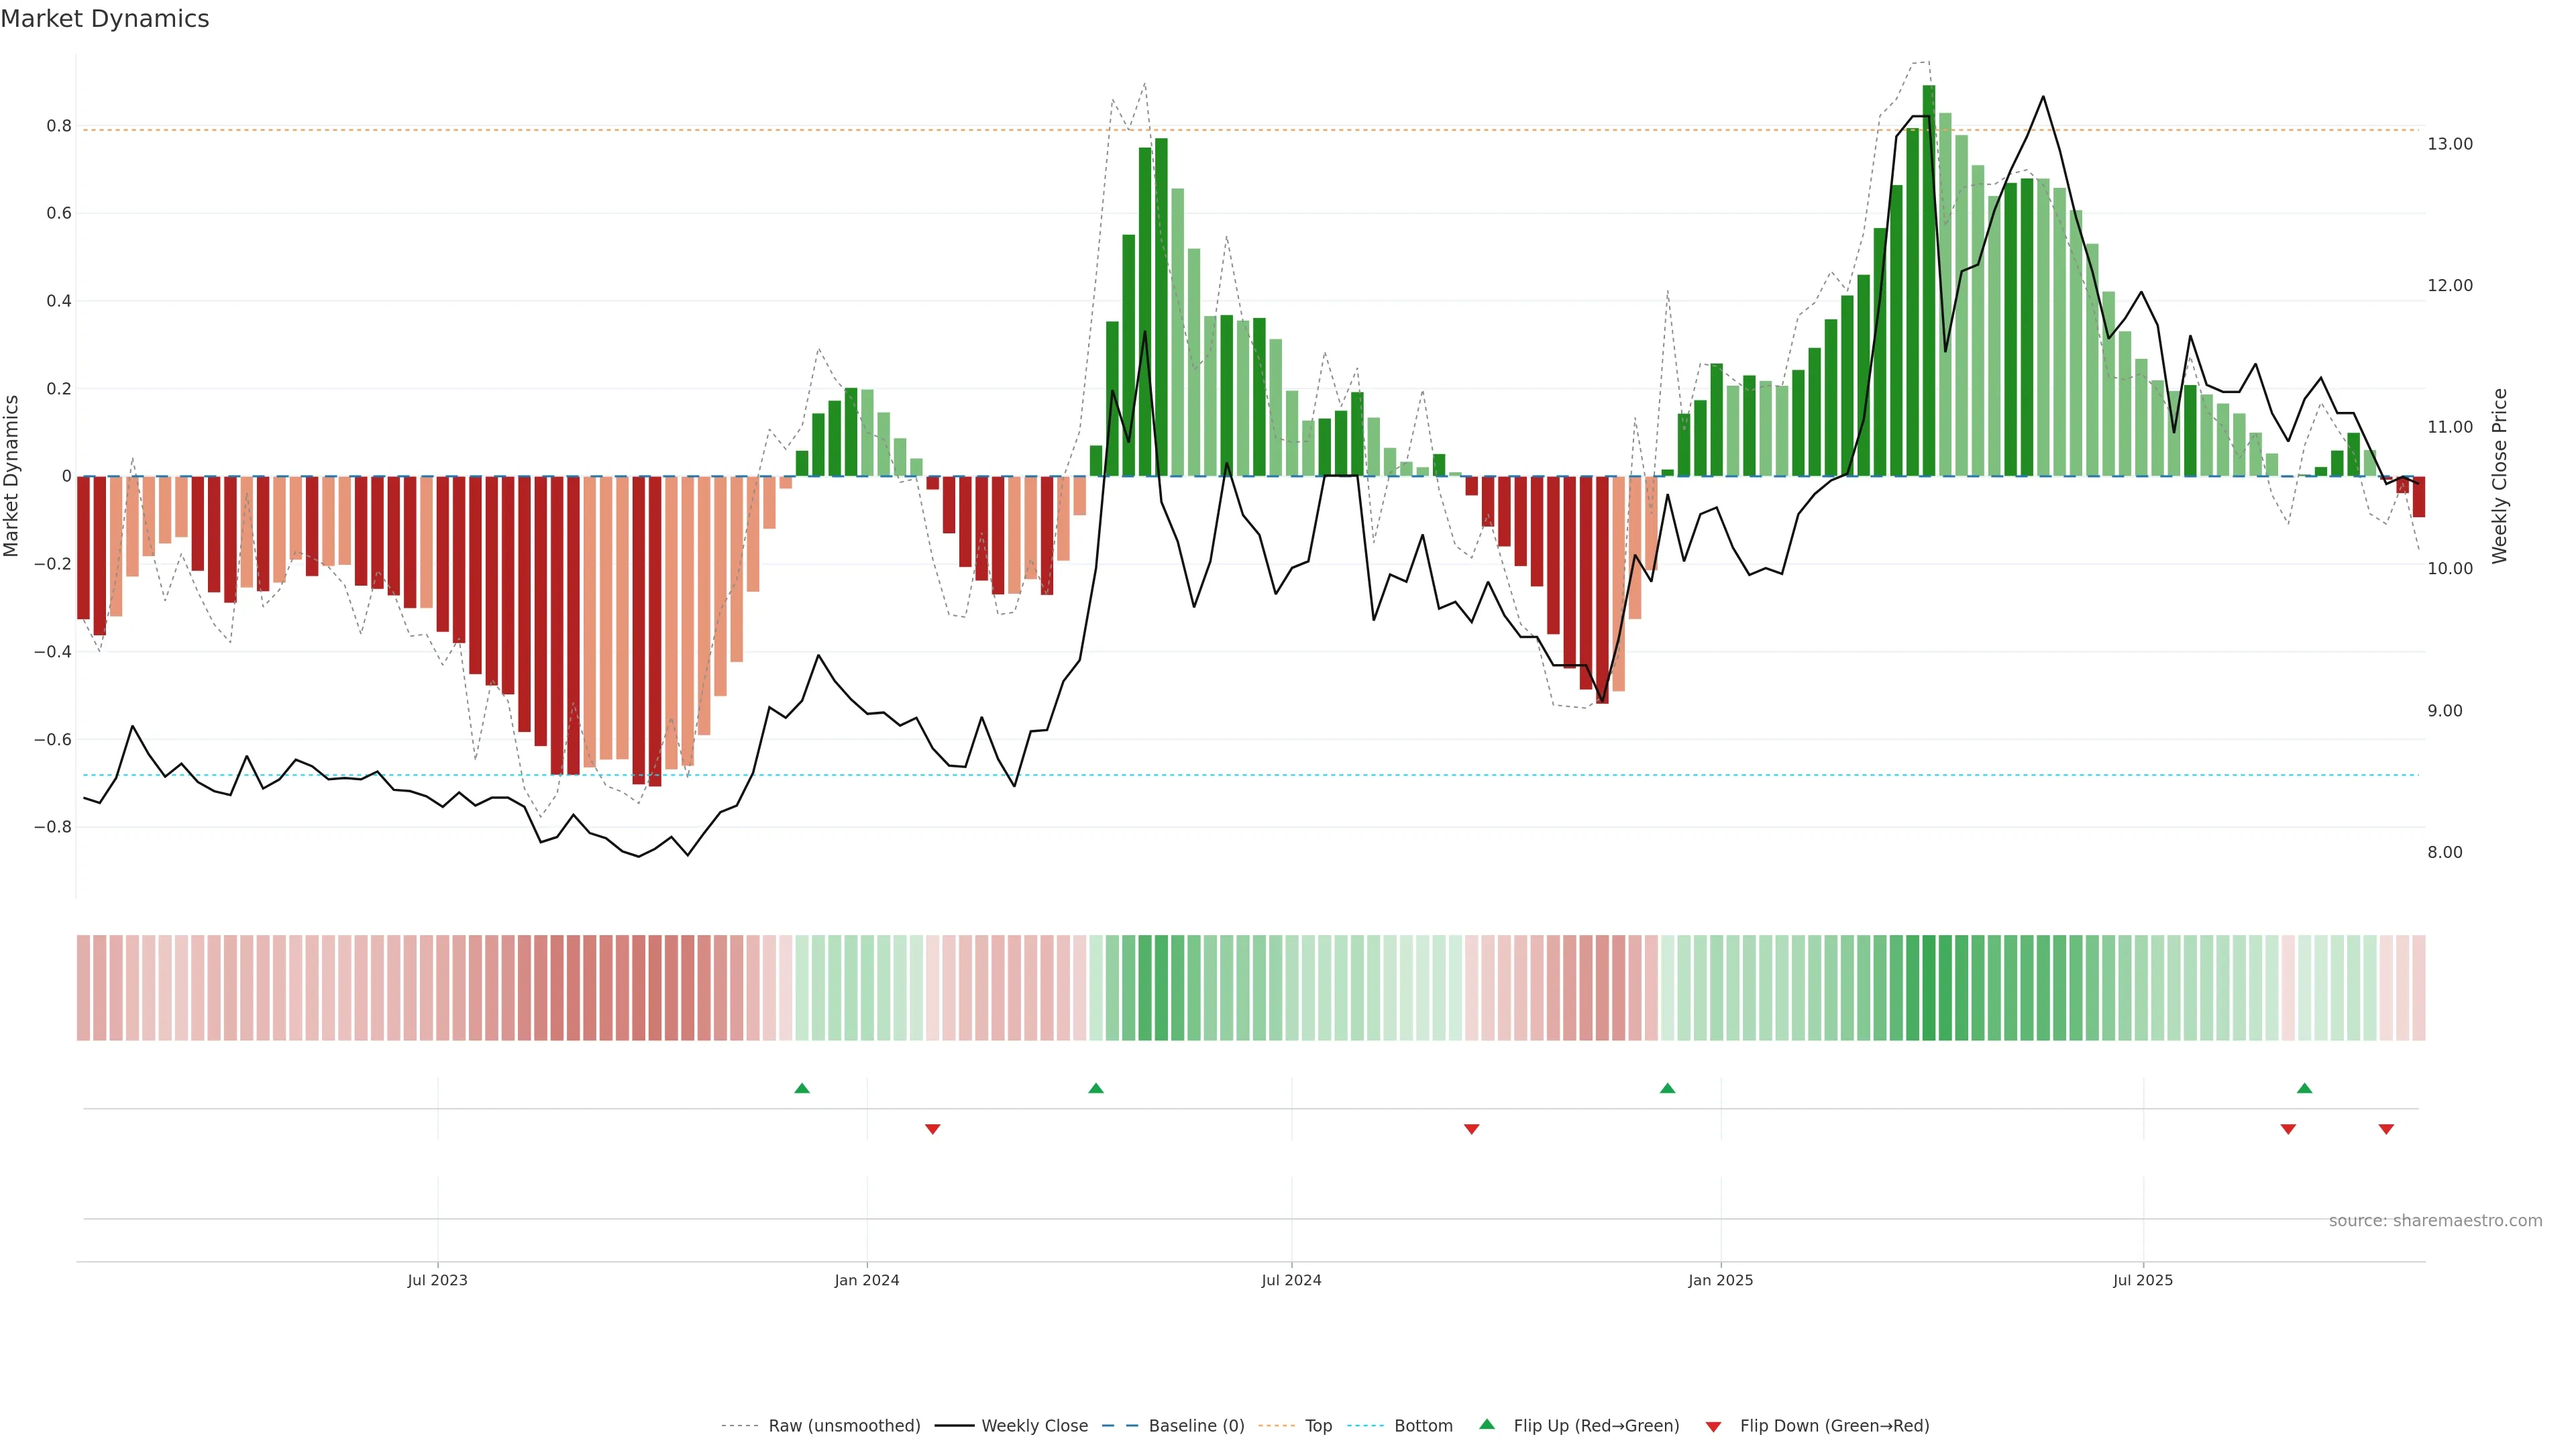Click the red flip-down marker after Jul 2024

1471,1129
